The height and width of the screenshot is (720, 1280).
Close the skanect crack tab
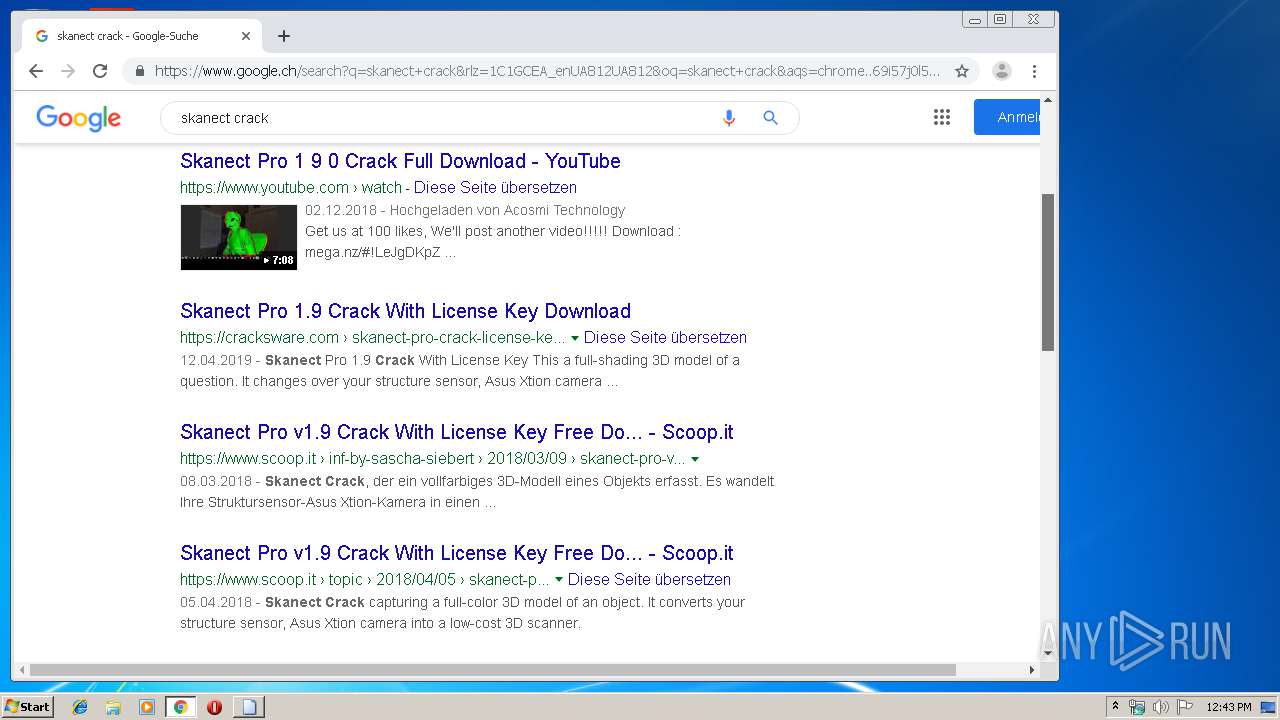click(x=246, y=36)
